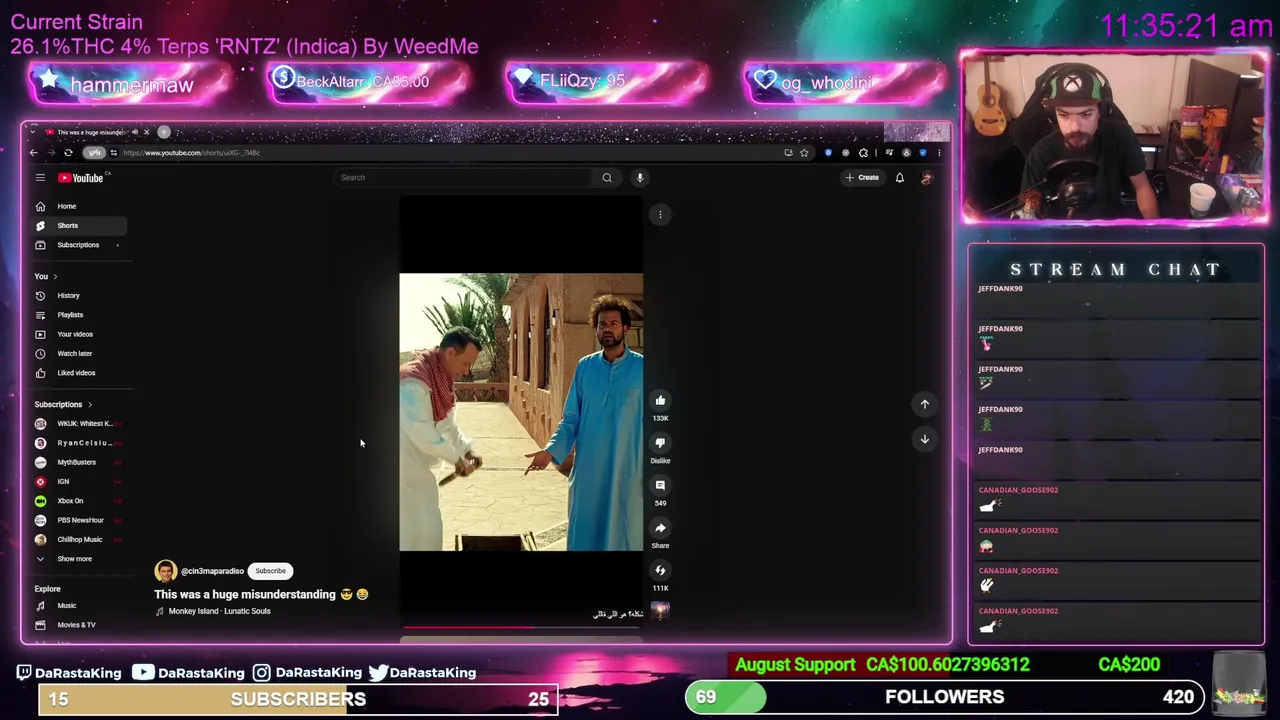Click the browser address bar URL
The image size is (1280, 720).
tap(191, 153)
